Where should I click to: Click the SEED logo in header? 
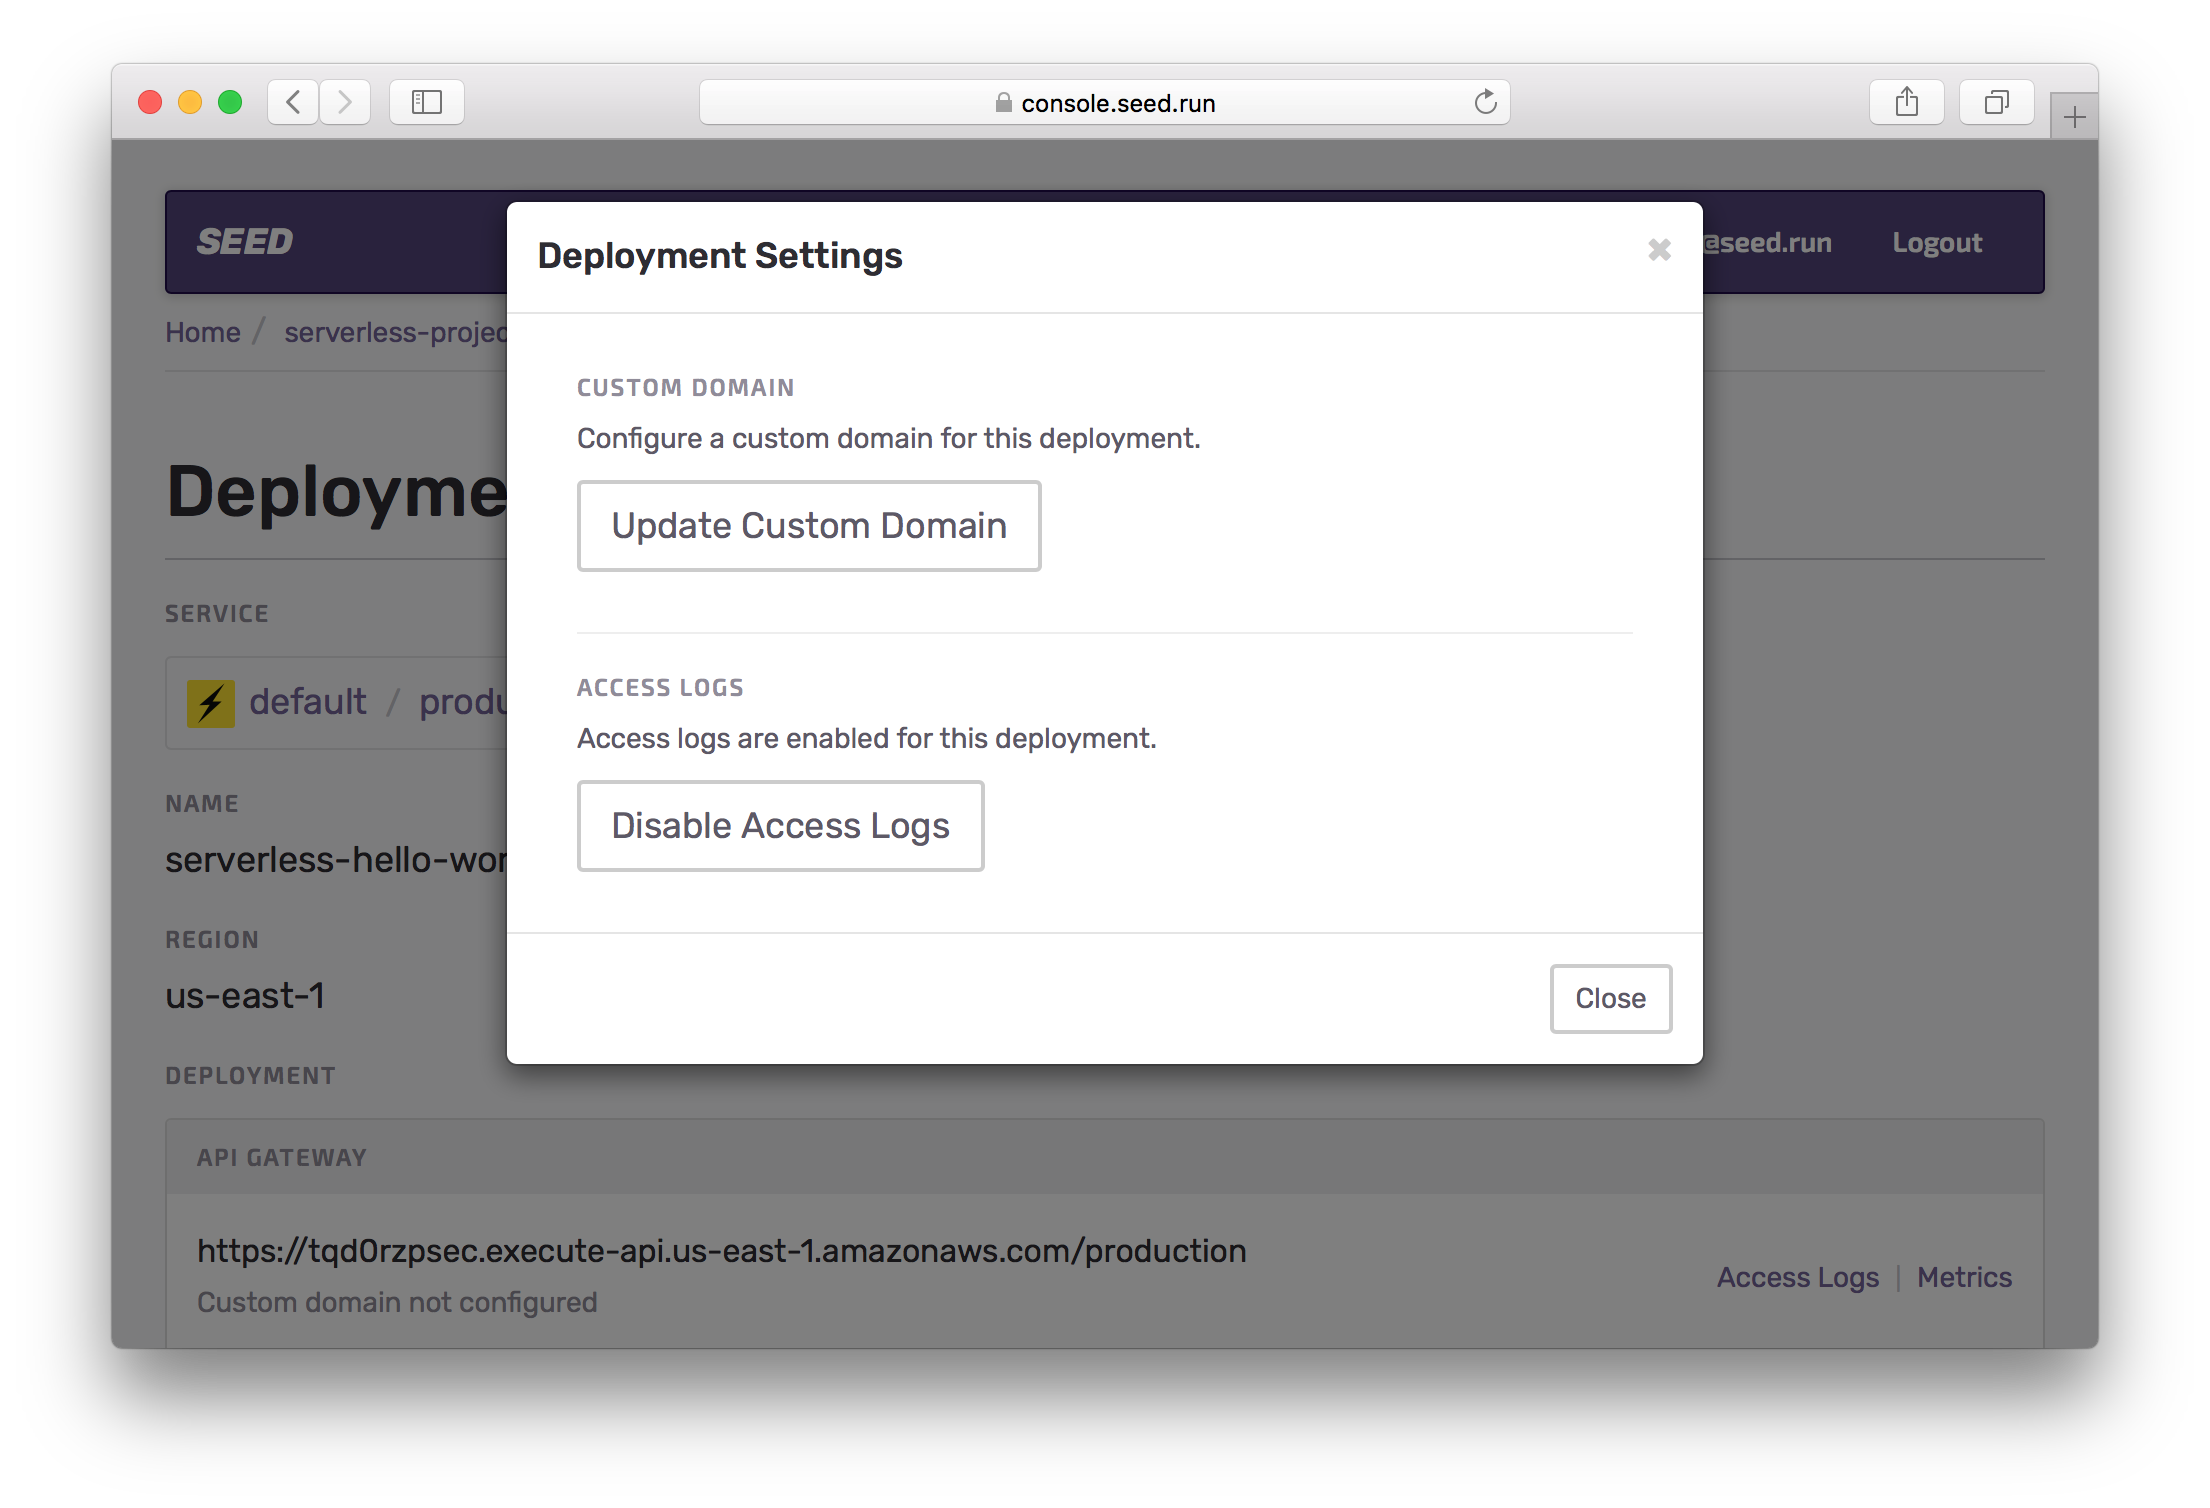245,242
